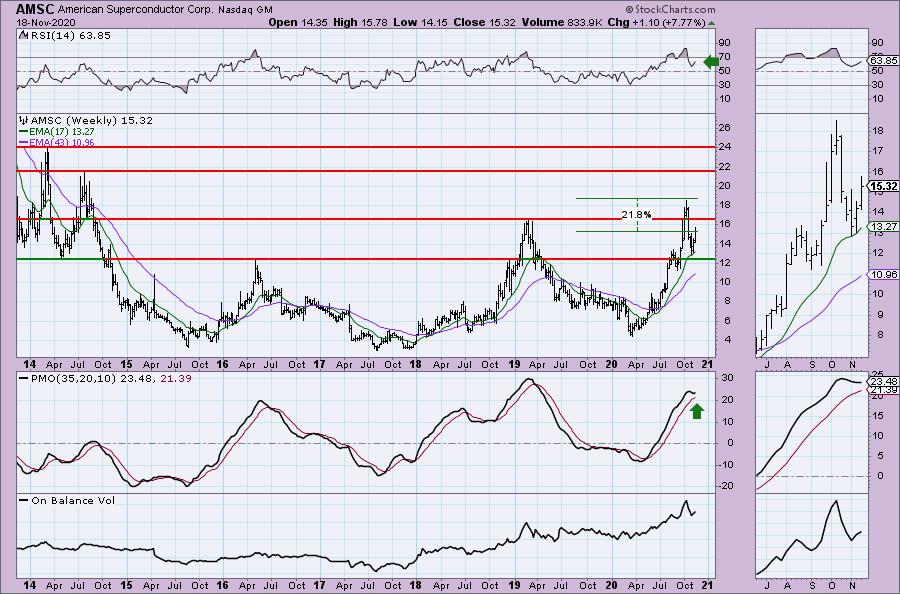The height and width of the screenshot is (594, 900).
Task: Click the line swatch before On Balance Vol
Action: click(x=24, y=500)
